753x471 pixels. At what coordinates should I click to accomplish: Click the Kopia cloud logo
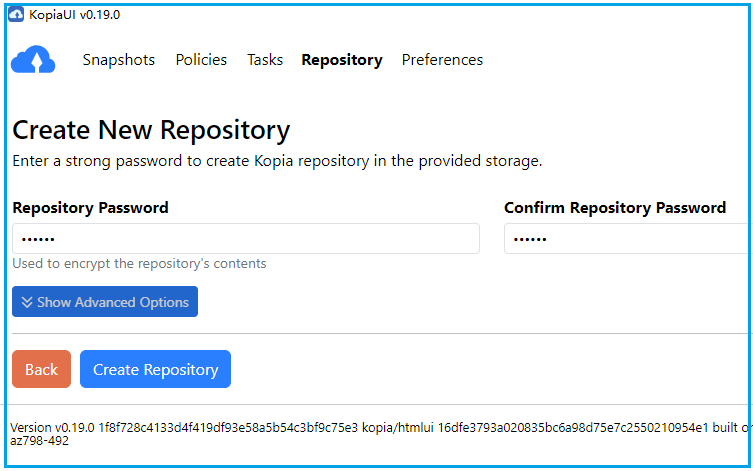click(x=33, y=61)
